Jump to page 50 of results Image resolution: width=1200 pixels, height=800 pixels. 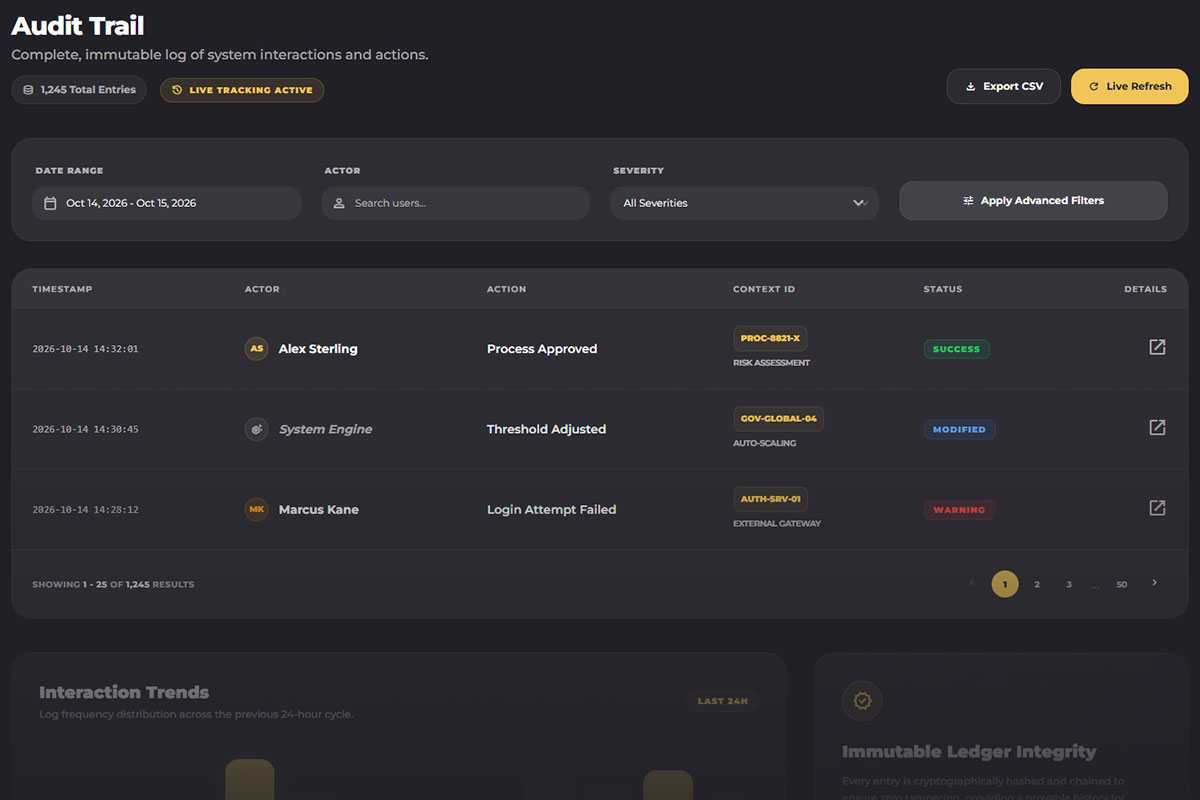[x=1122, y=584]
